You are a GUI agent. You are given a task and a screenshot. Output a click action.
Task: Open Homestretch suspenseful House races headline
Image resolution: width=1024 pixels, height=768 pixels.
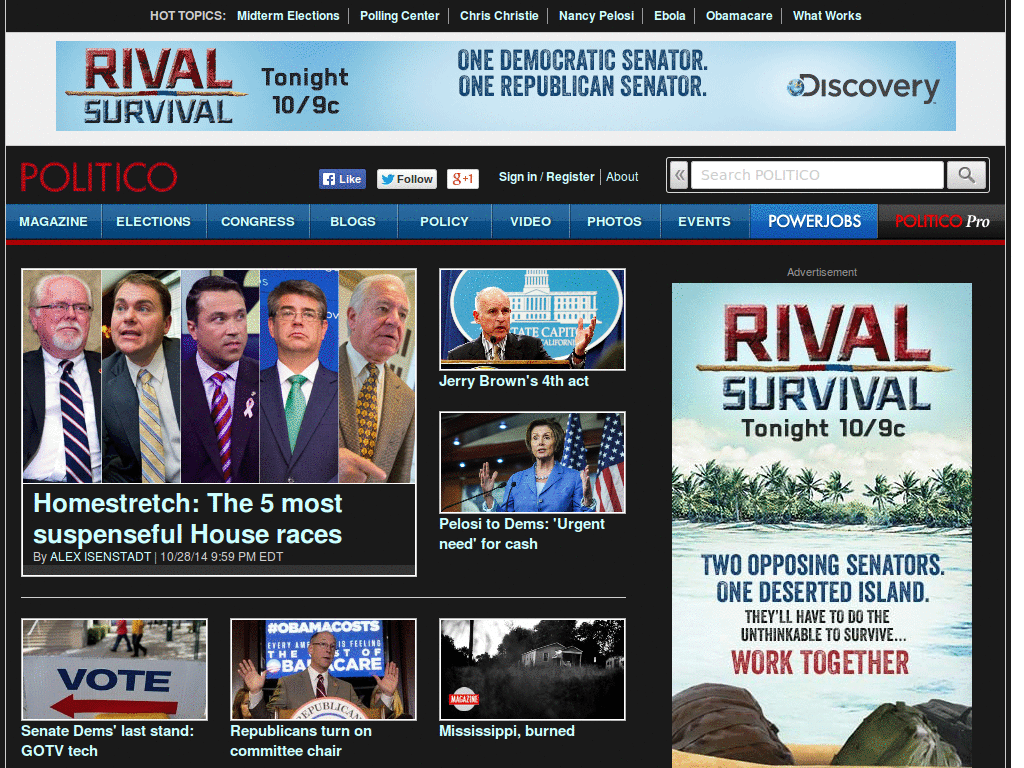pyautogui.click(x=188, y=519)
